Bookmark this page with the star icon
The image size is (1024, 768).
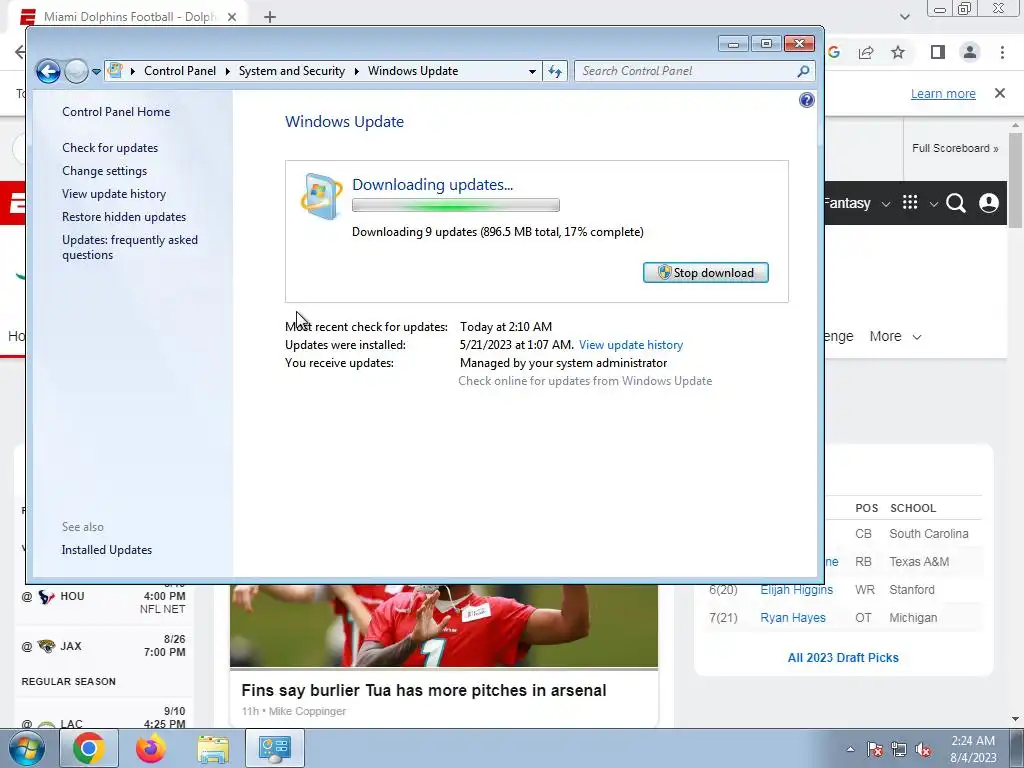[899, 53]
